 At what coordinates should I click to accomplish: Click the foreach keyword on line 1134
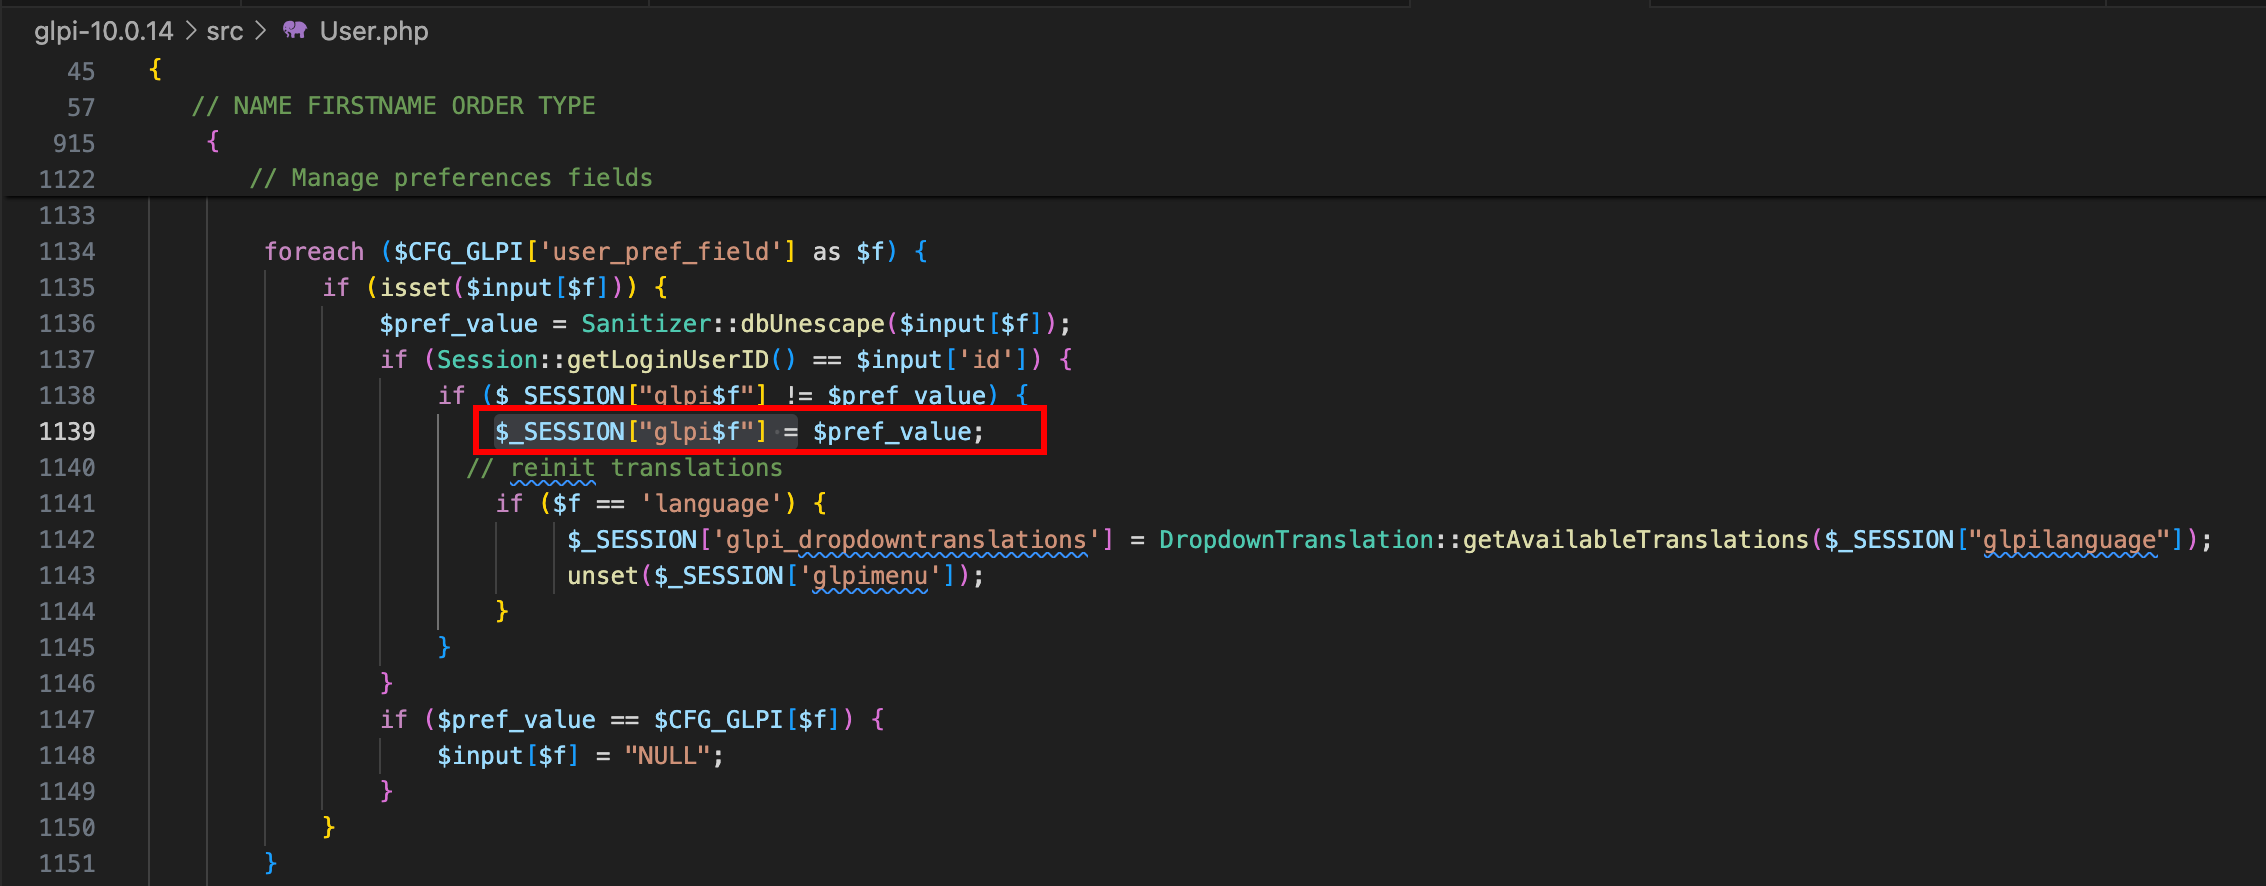click(314, 251)
